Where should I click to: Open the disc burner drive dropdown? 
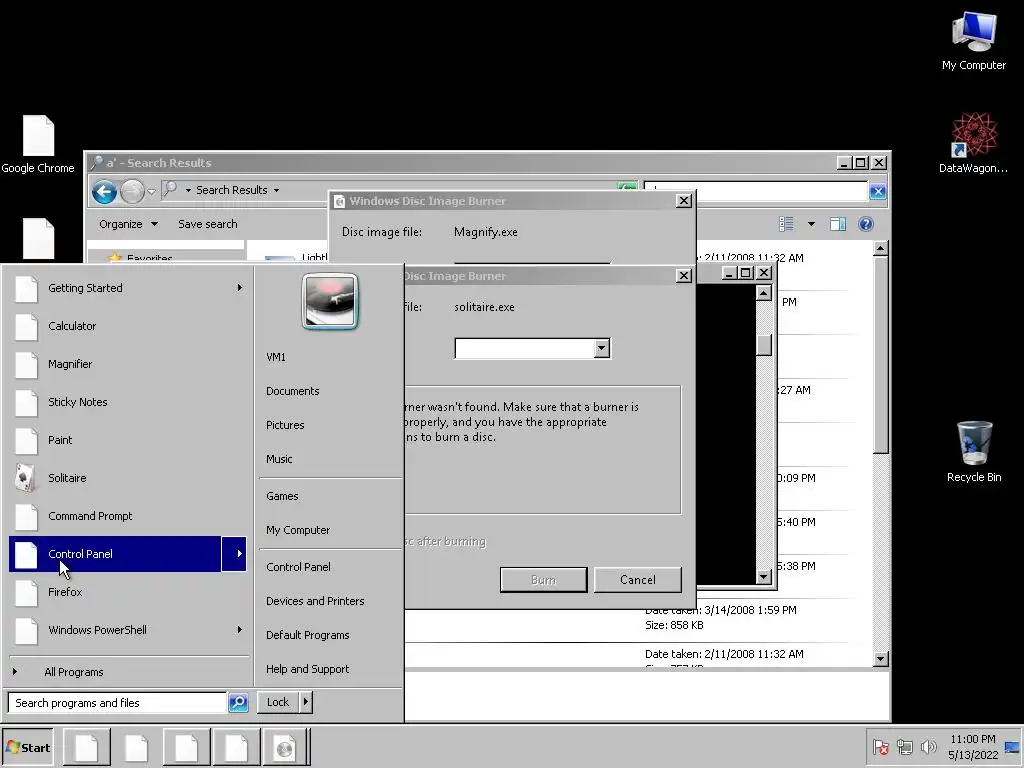601,348
